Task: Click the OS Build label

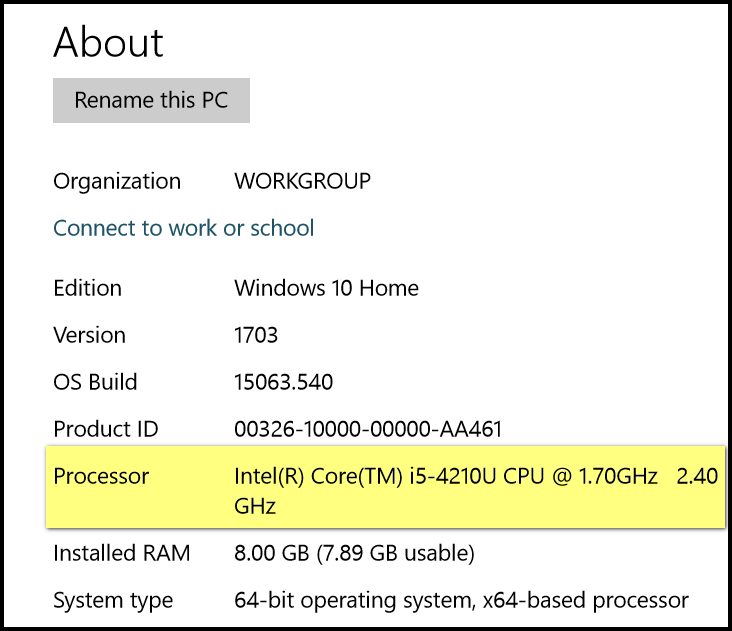Action: point(95,382)
